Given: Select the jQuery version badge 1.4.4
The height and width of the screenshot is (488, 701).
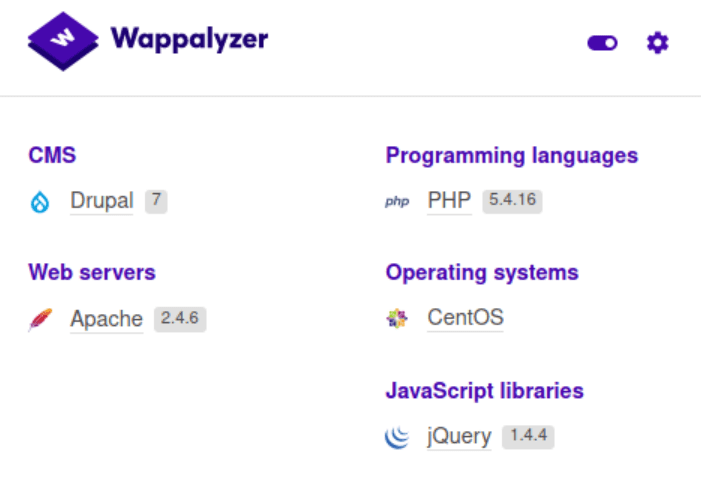Looking at the screenshot, I should coord(528,436).
